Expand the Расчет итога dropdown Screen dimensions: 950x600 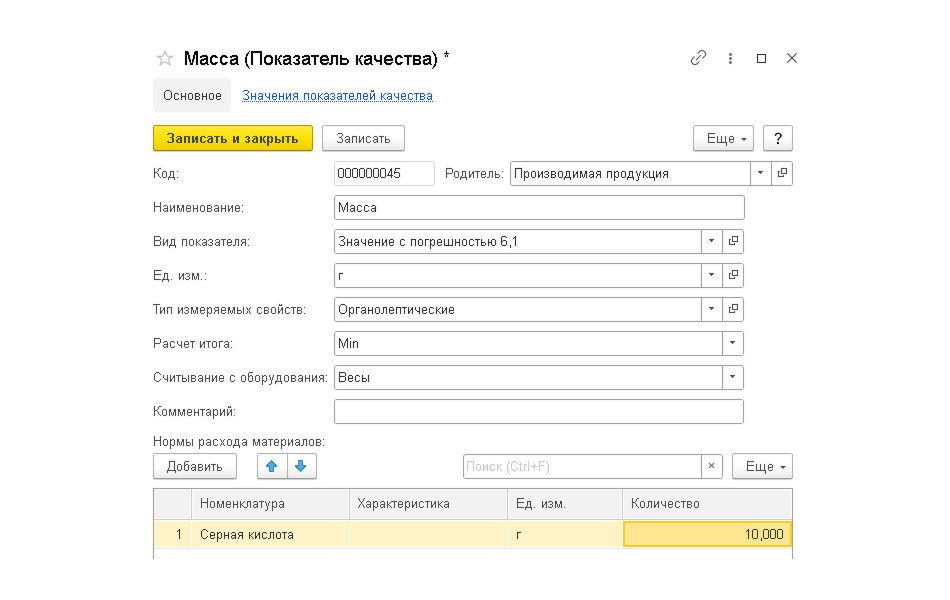732,343
